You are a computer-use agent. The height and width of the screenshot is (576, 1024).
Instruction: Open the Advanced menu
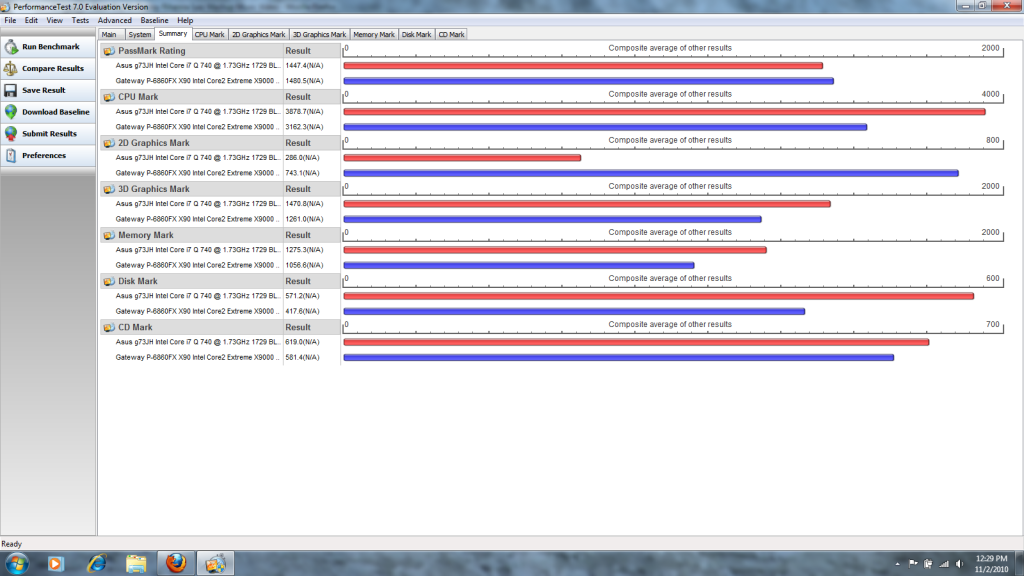coord(114,20)
